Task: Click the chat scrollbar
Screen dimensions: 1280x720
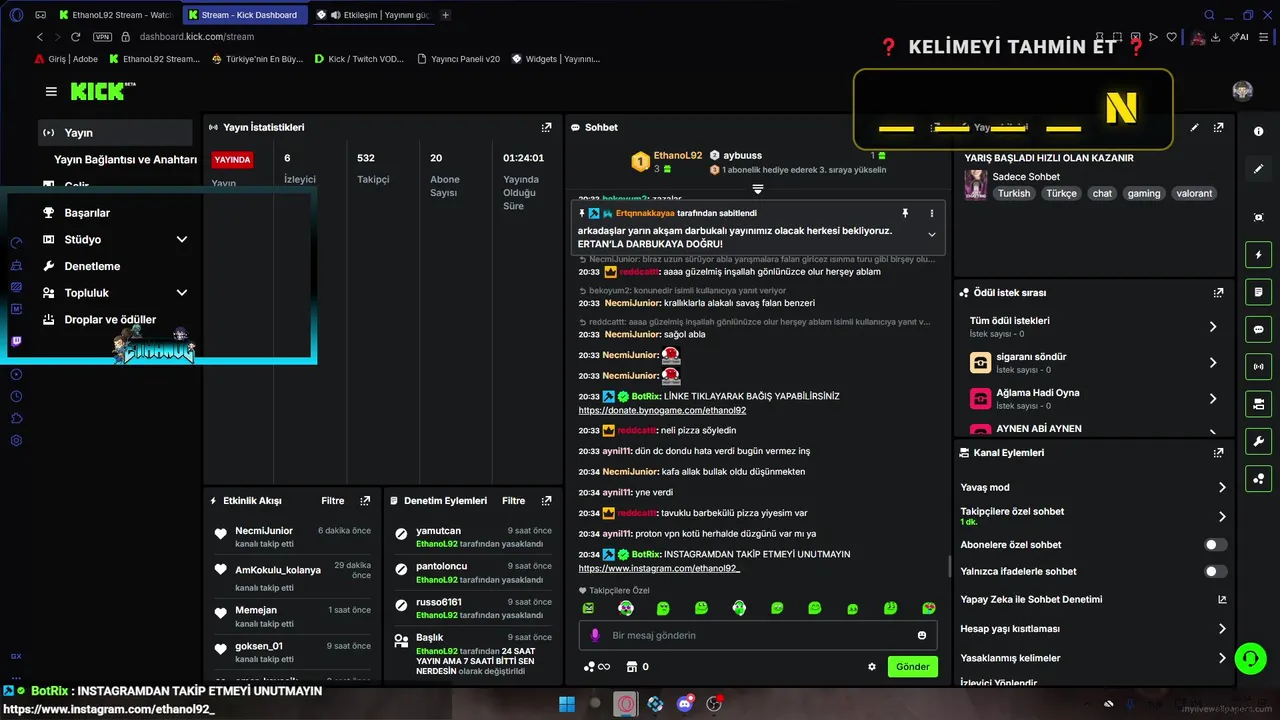Action: [x=949, y=566]
